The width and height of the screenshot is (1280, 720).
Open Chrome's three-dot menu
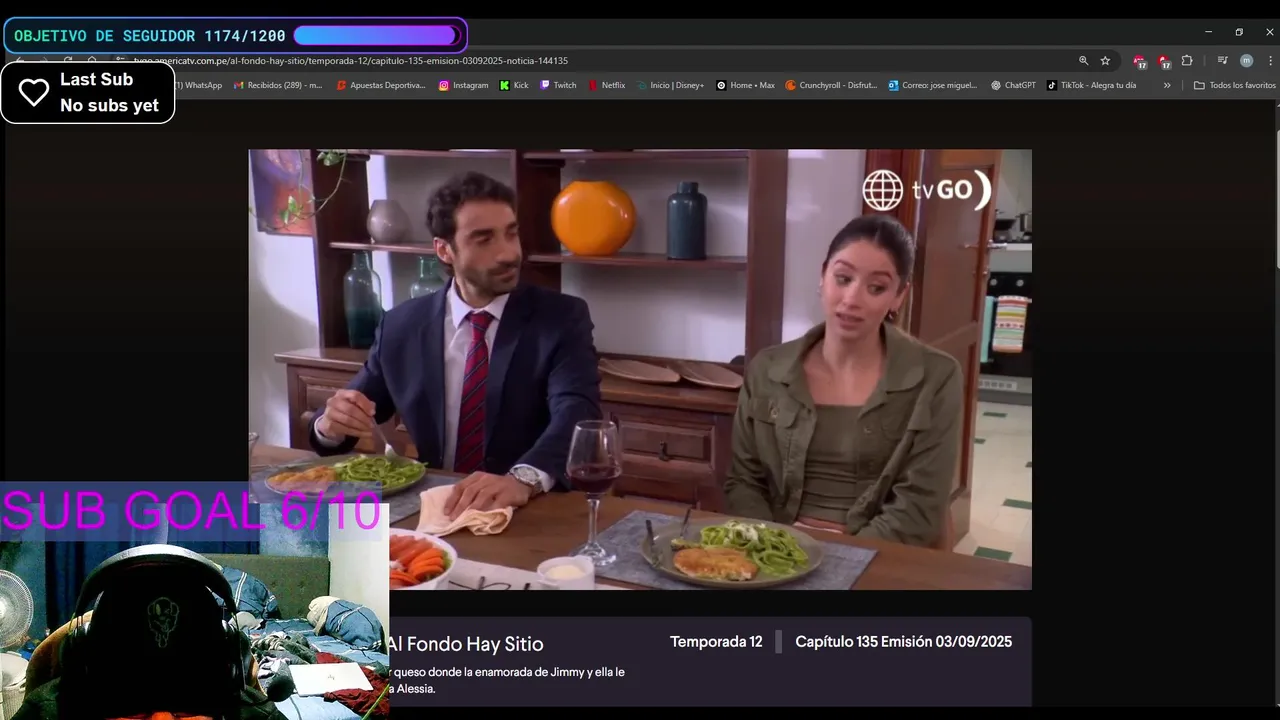[x=1270, y=61]
